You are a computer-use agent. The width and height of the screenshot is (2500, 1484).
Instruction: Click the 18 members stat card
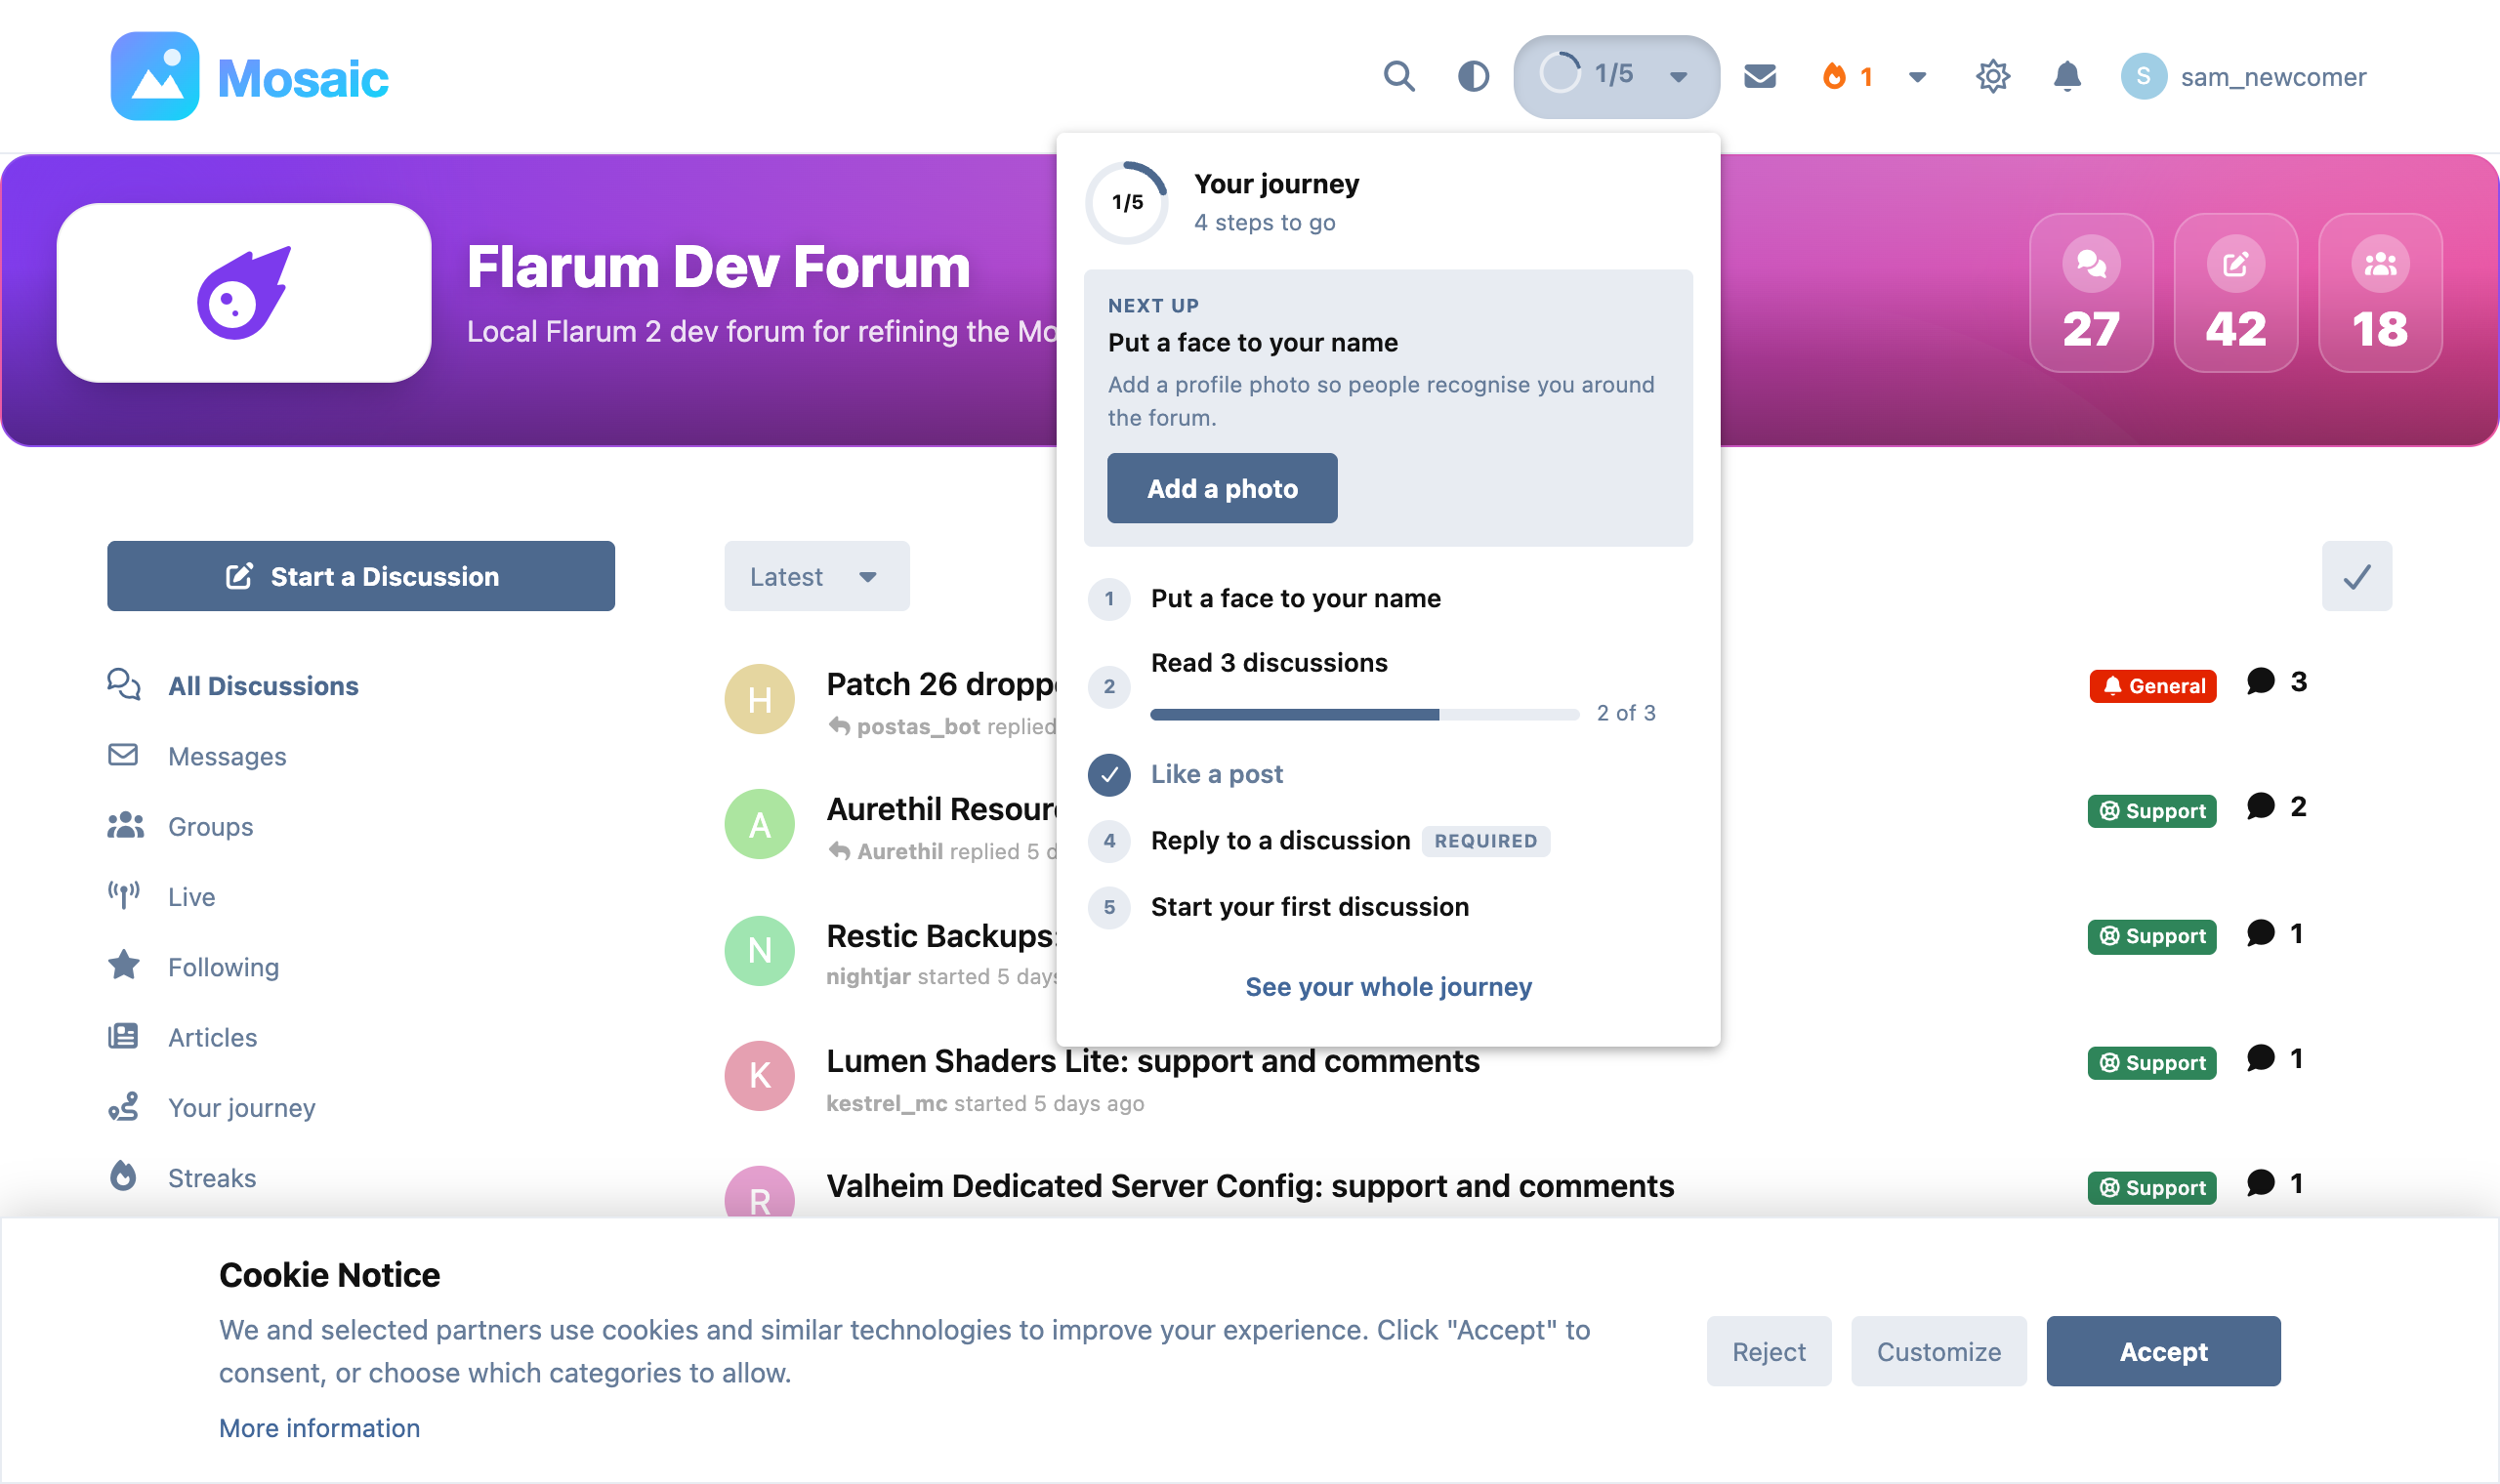(x=2379, y=293)
